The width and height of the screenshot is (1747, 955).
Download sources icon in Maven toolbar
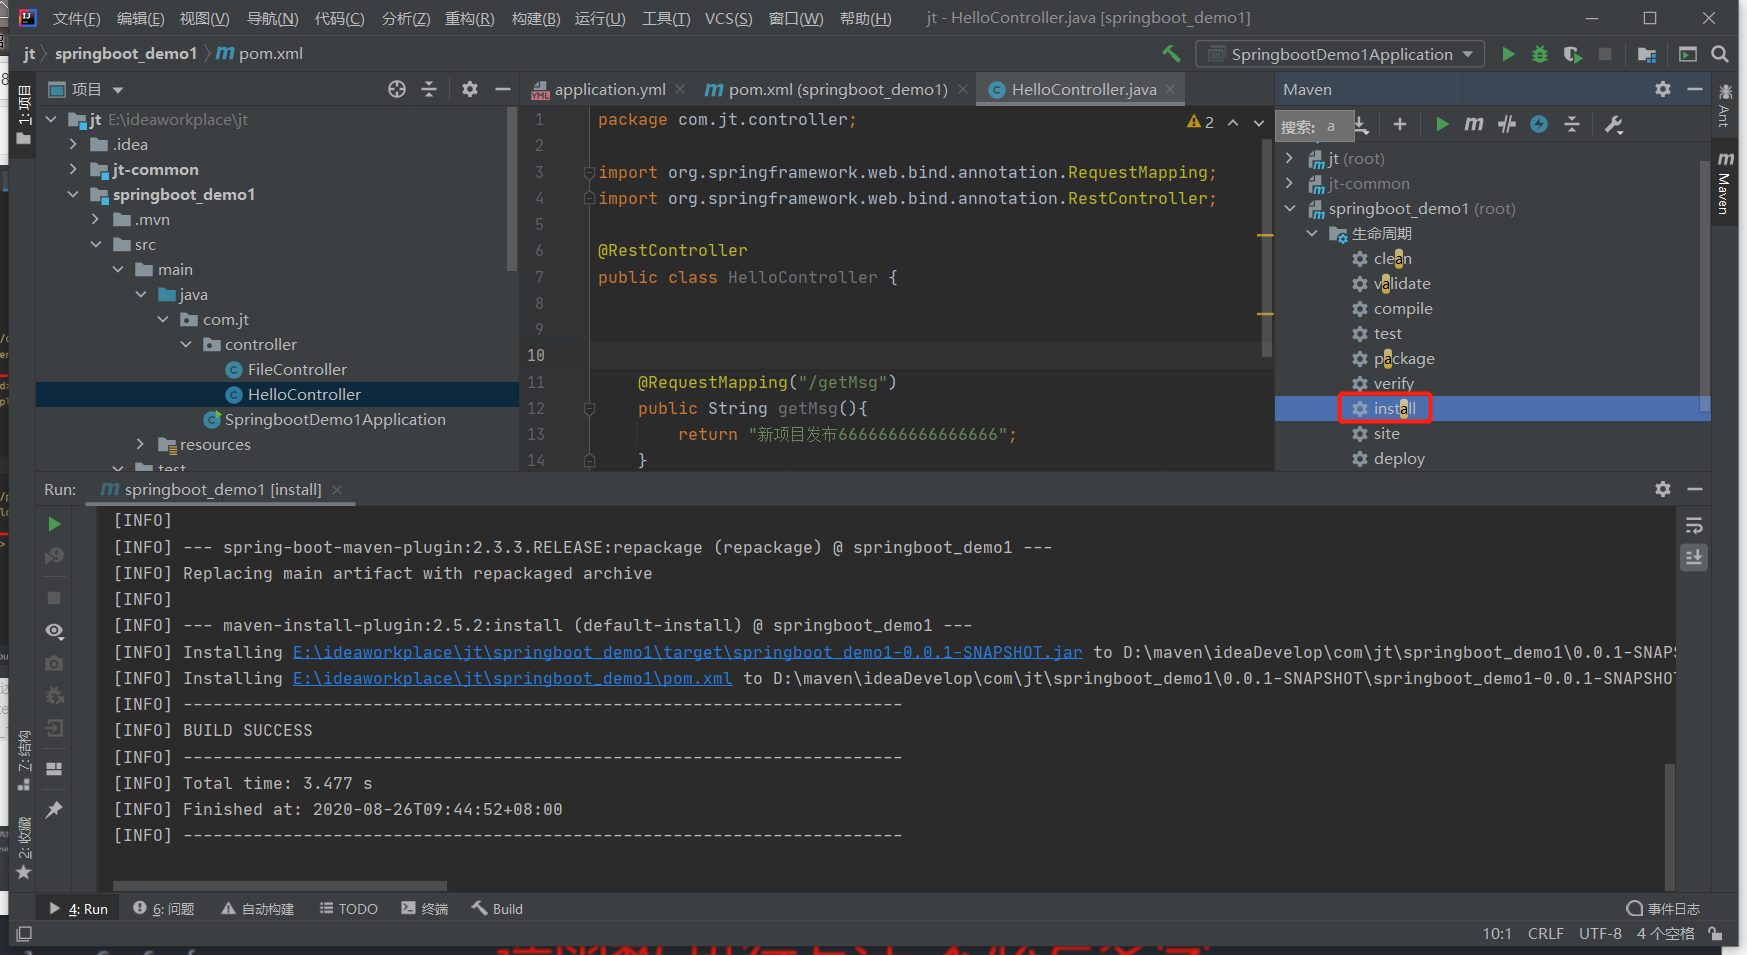point(1362,125)
